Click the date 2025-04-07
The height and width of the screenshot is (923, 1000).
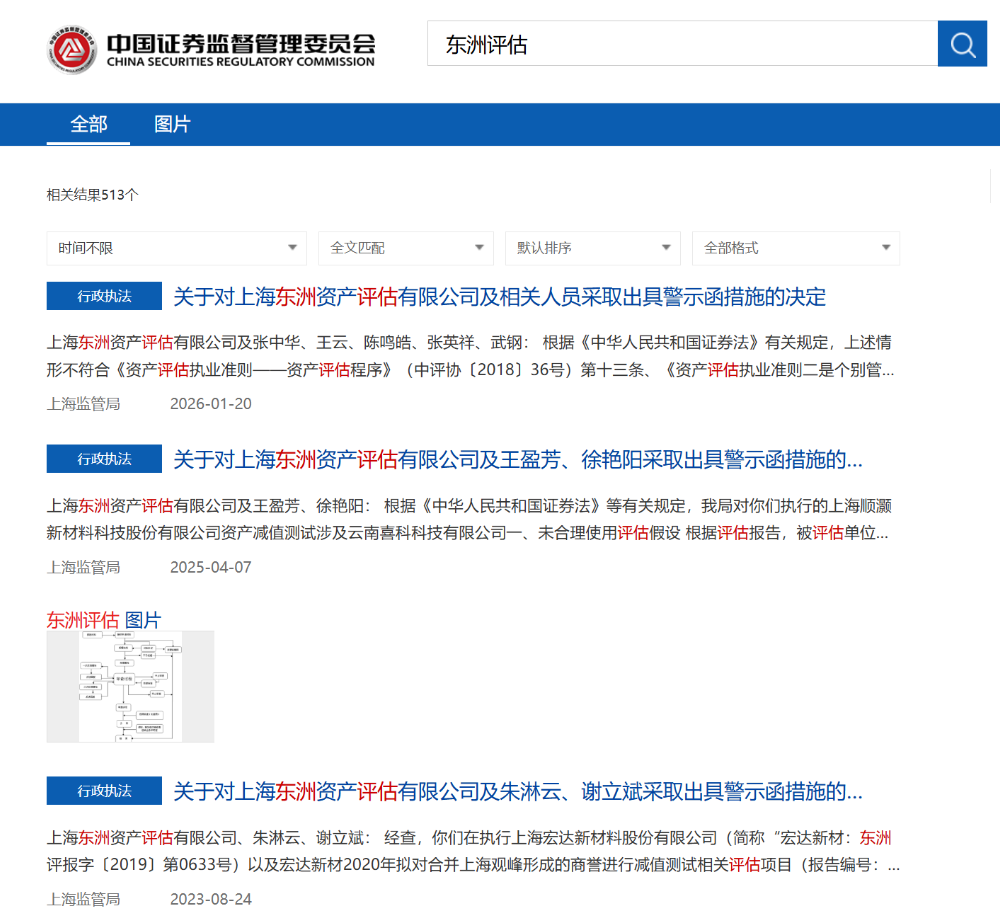click(210, 567)
